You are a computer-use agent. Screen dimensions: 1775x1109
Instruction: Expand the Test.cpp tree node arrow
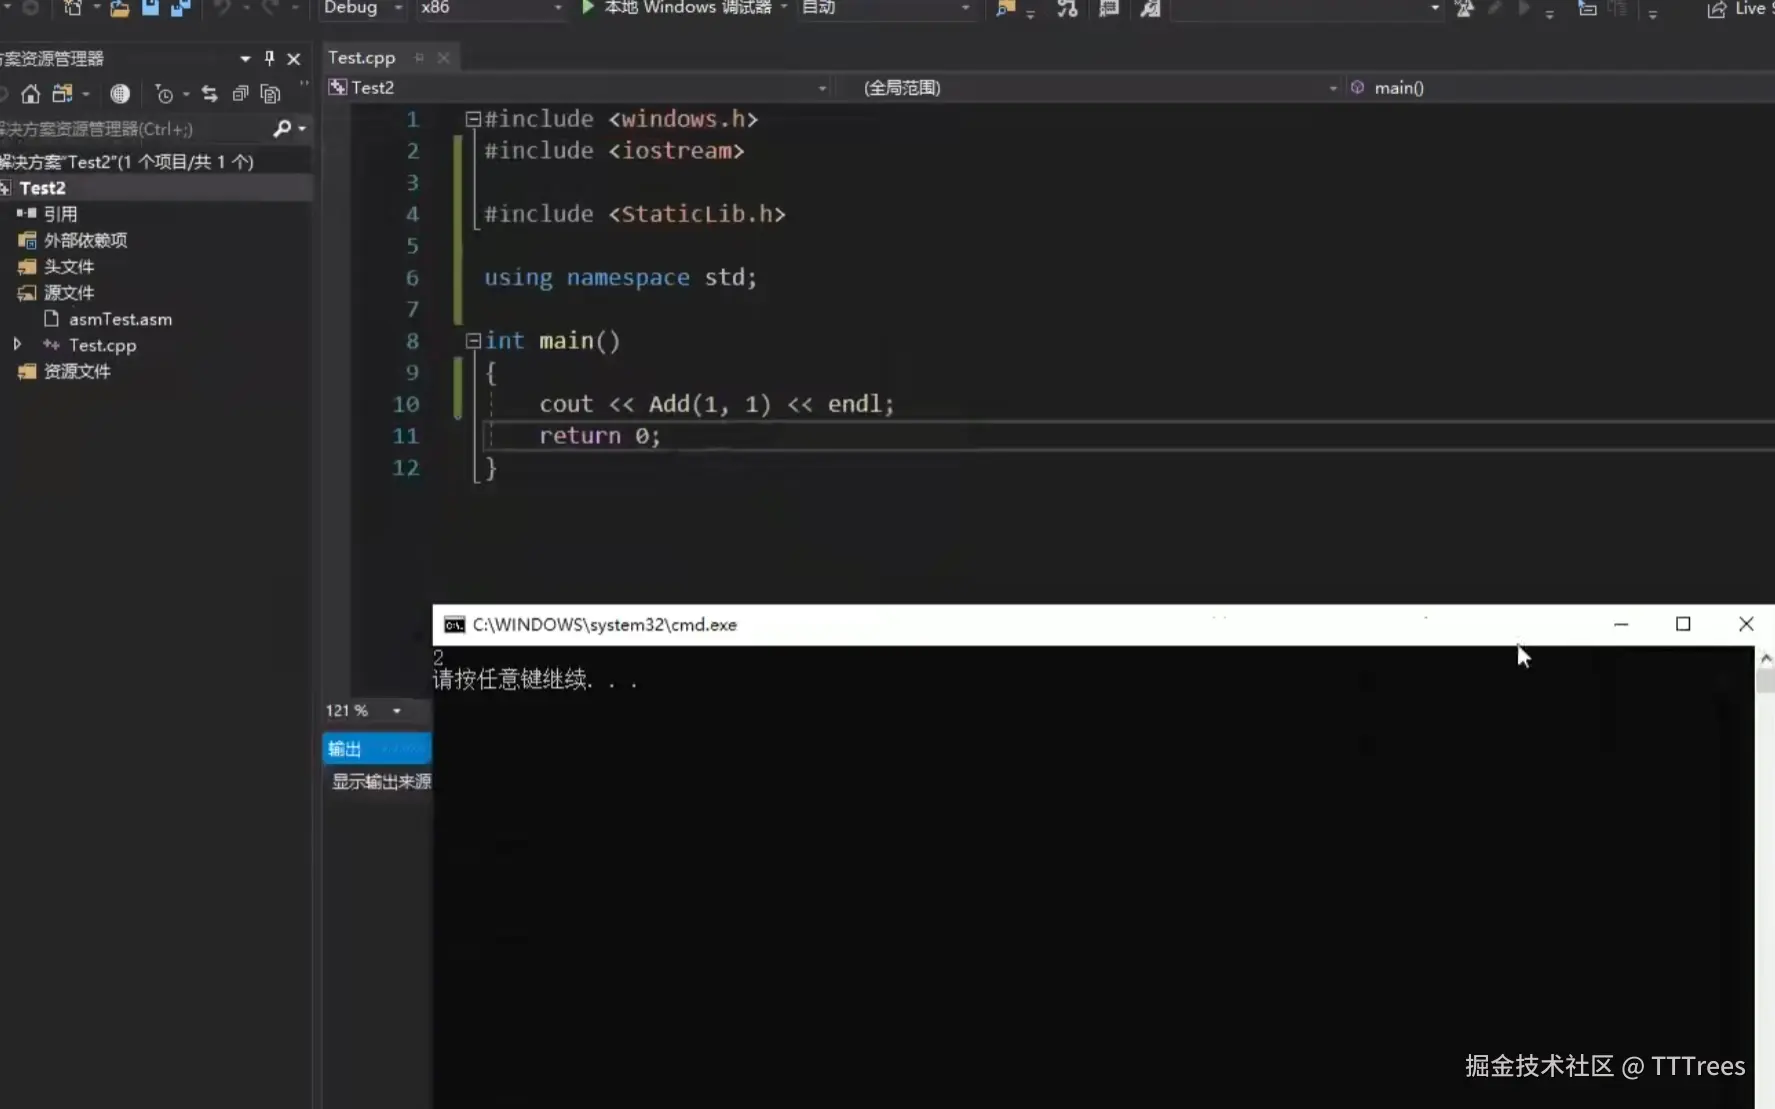pos(17,344)
